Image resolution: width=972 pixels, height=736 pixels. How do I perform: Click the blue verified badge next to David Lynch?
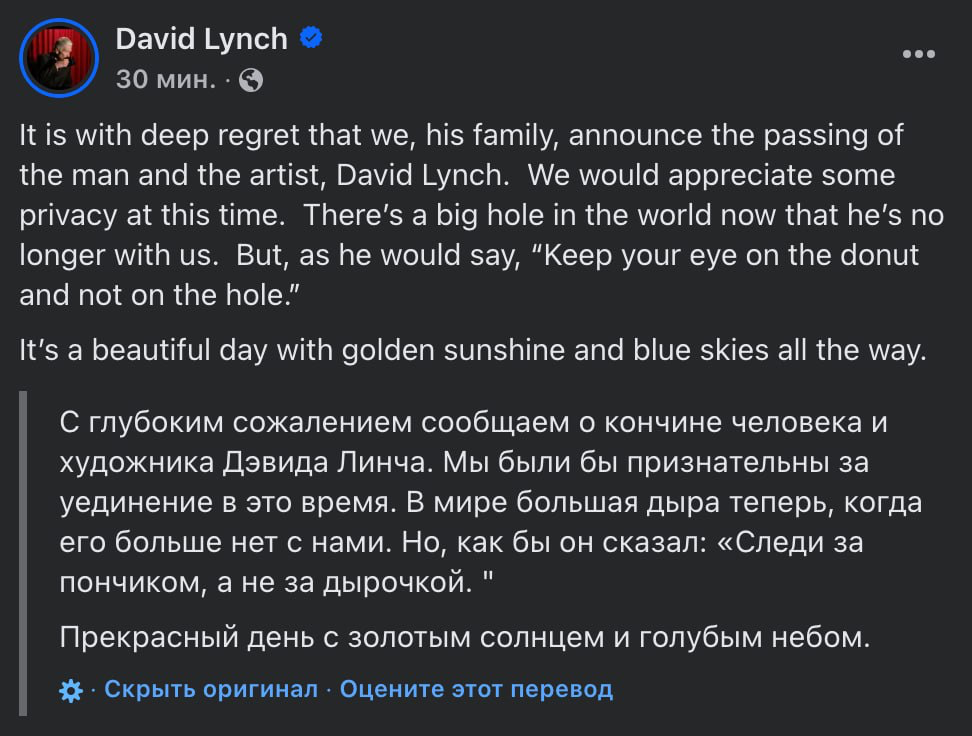311,38
